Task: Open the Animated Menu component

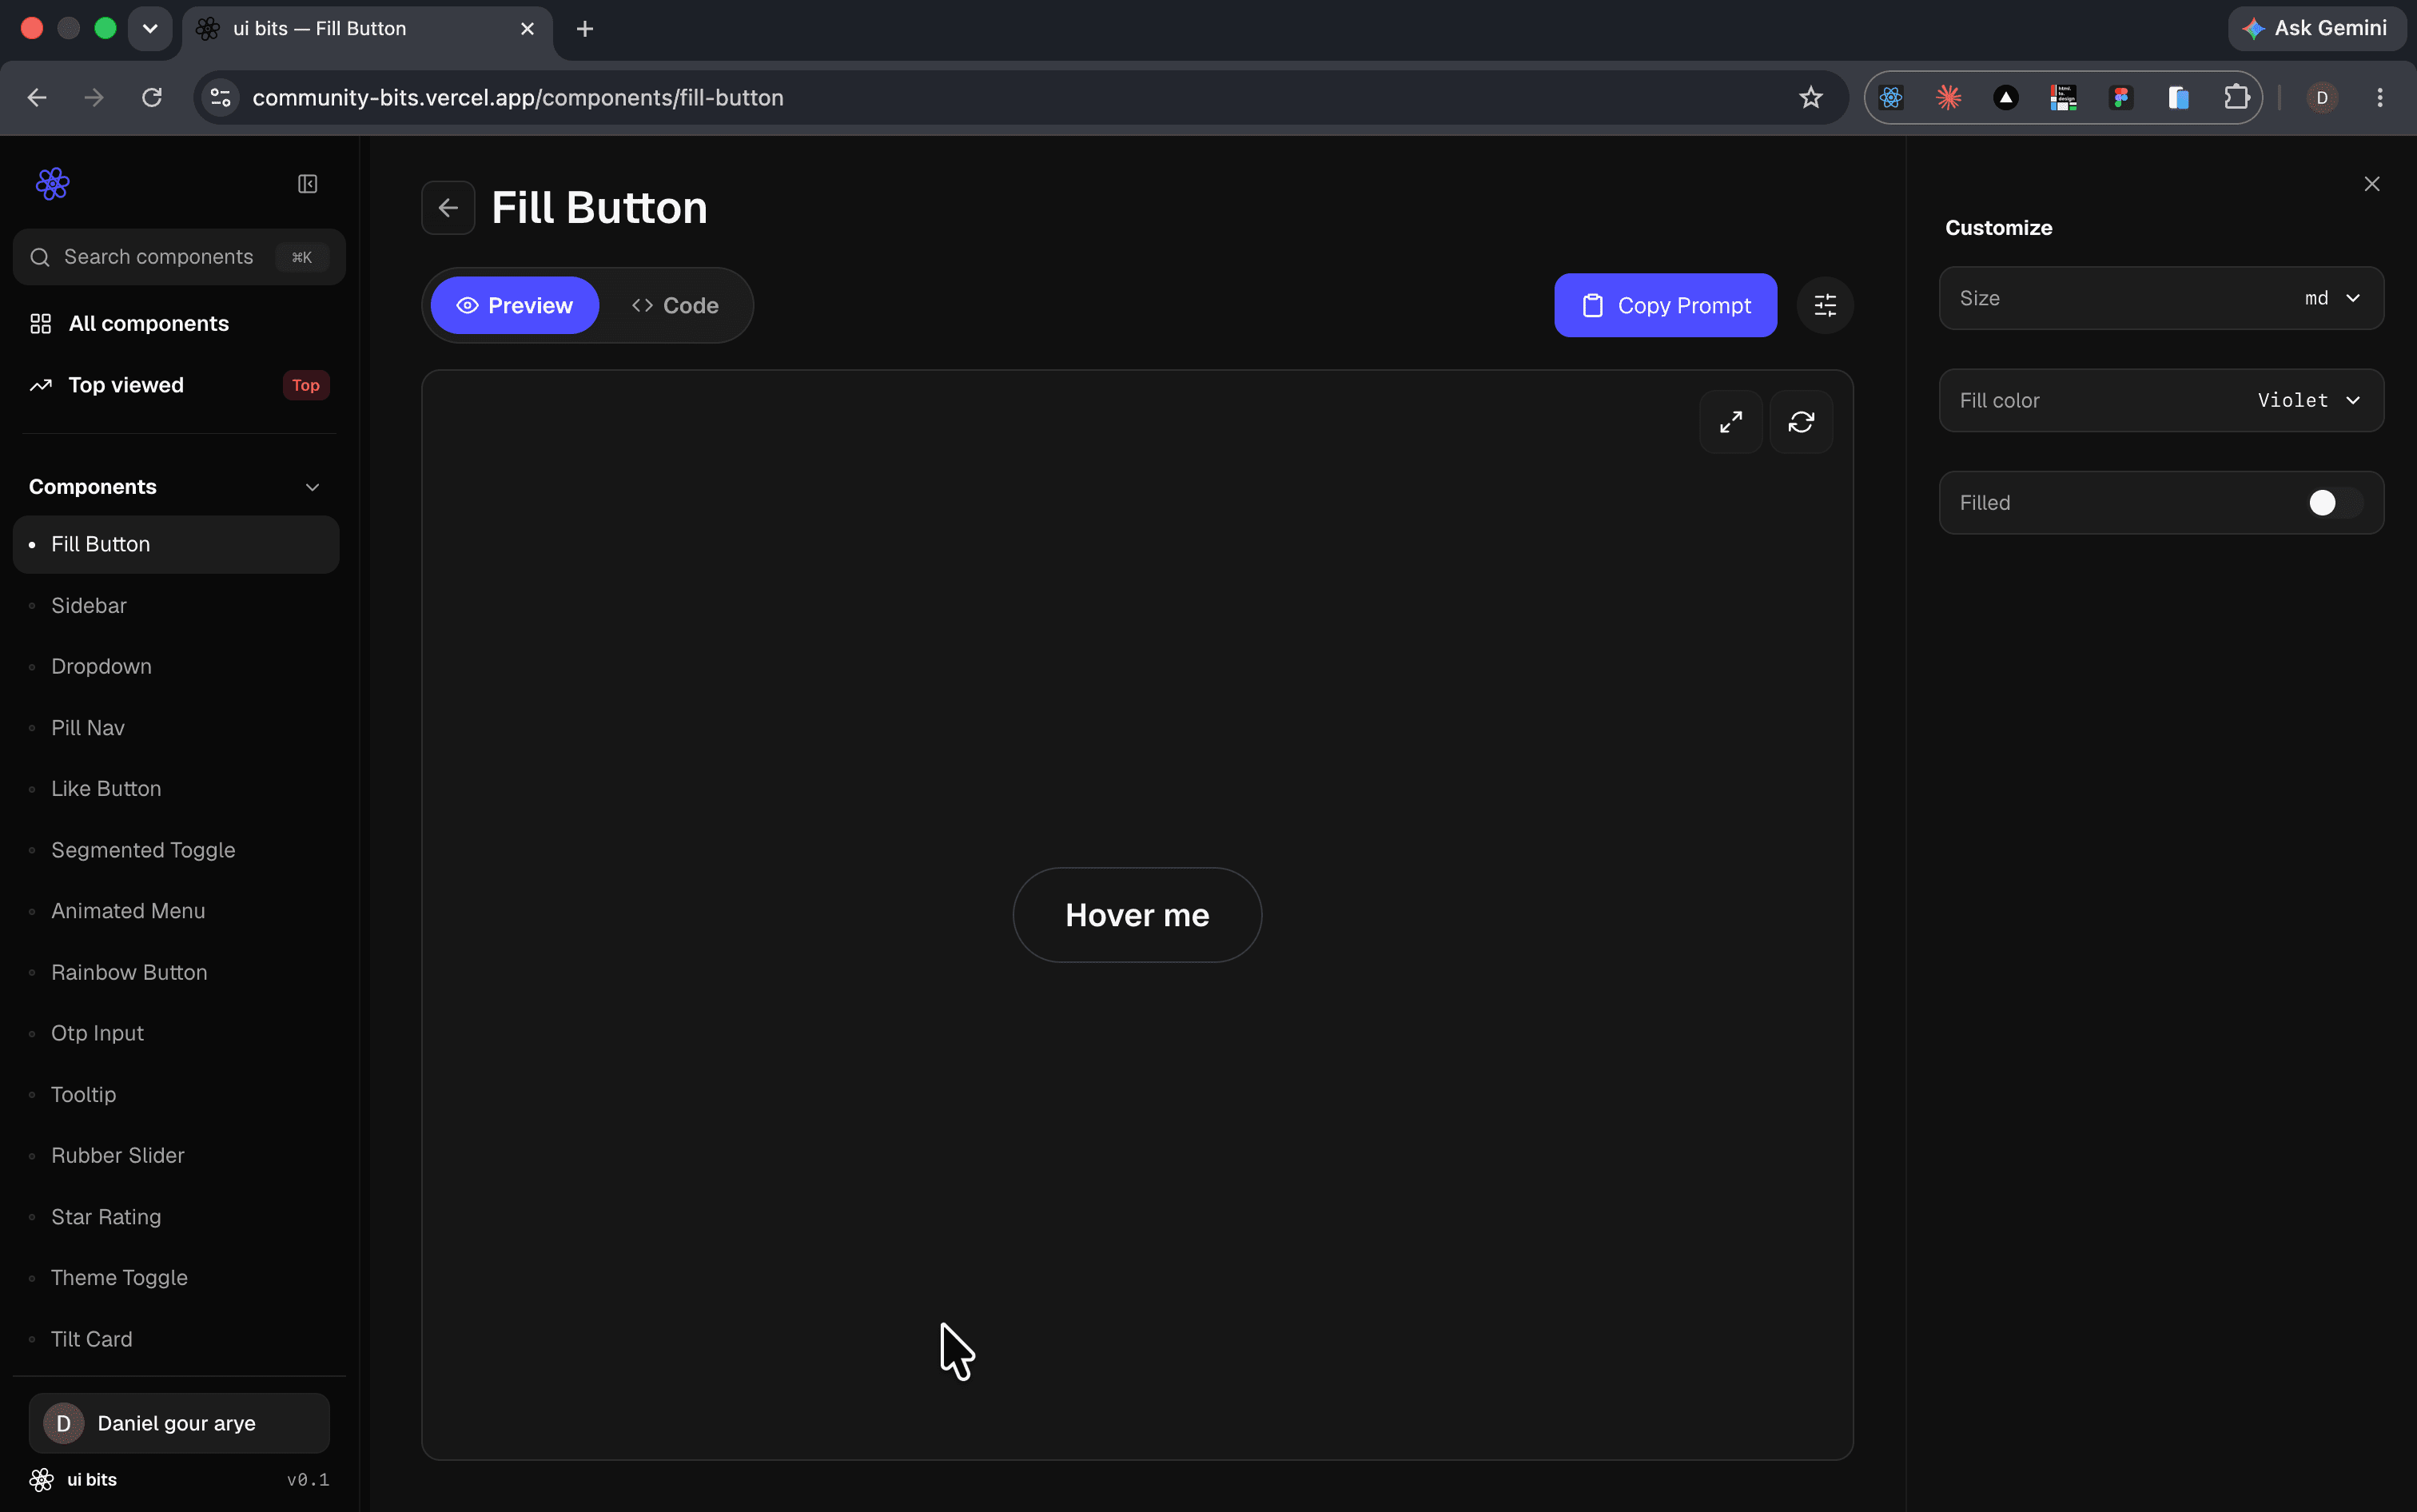Action: tap(176, 911)
